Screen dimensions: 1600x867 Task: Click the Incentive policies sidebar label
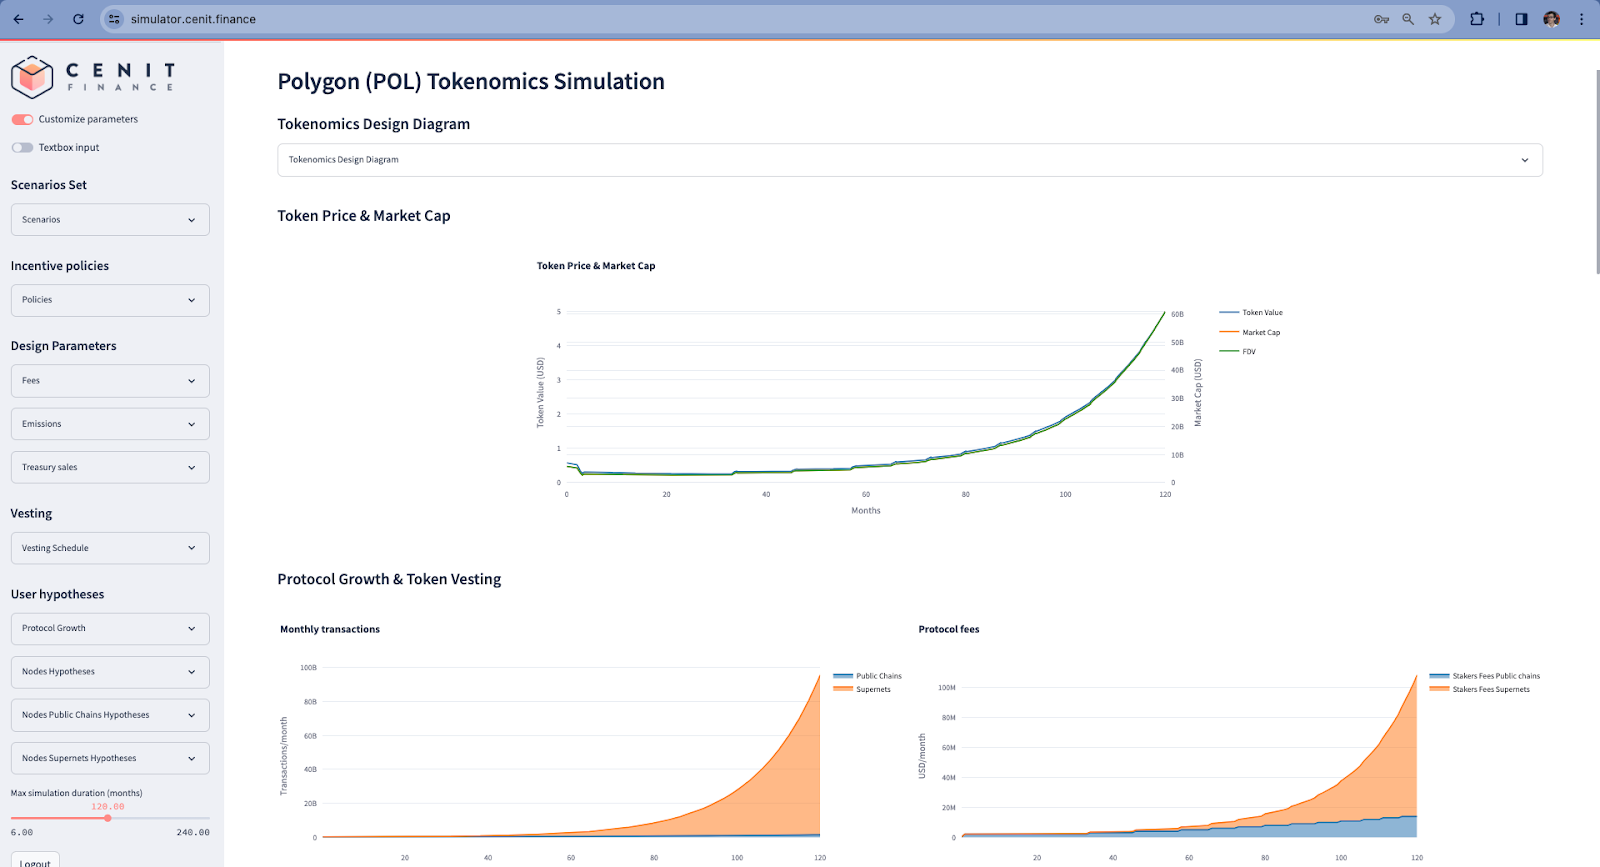[x=60, y=266]
